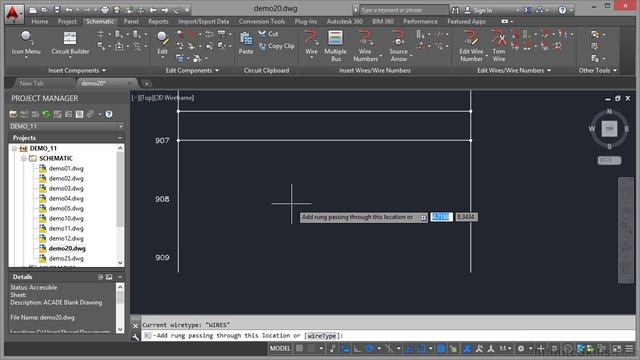The width and height of the screenshot is (640, 360).
Task: Switch to the Panel ribbon tab
Action: 131,21
